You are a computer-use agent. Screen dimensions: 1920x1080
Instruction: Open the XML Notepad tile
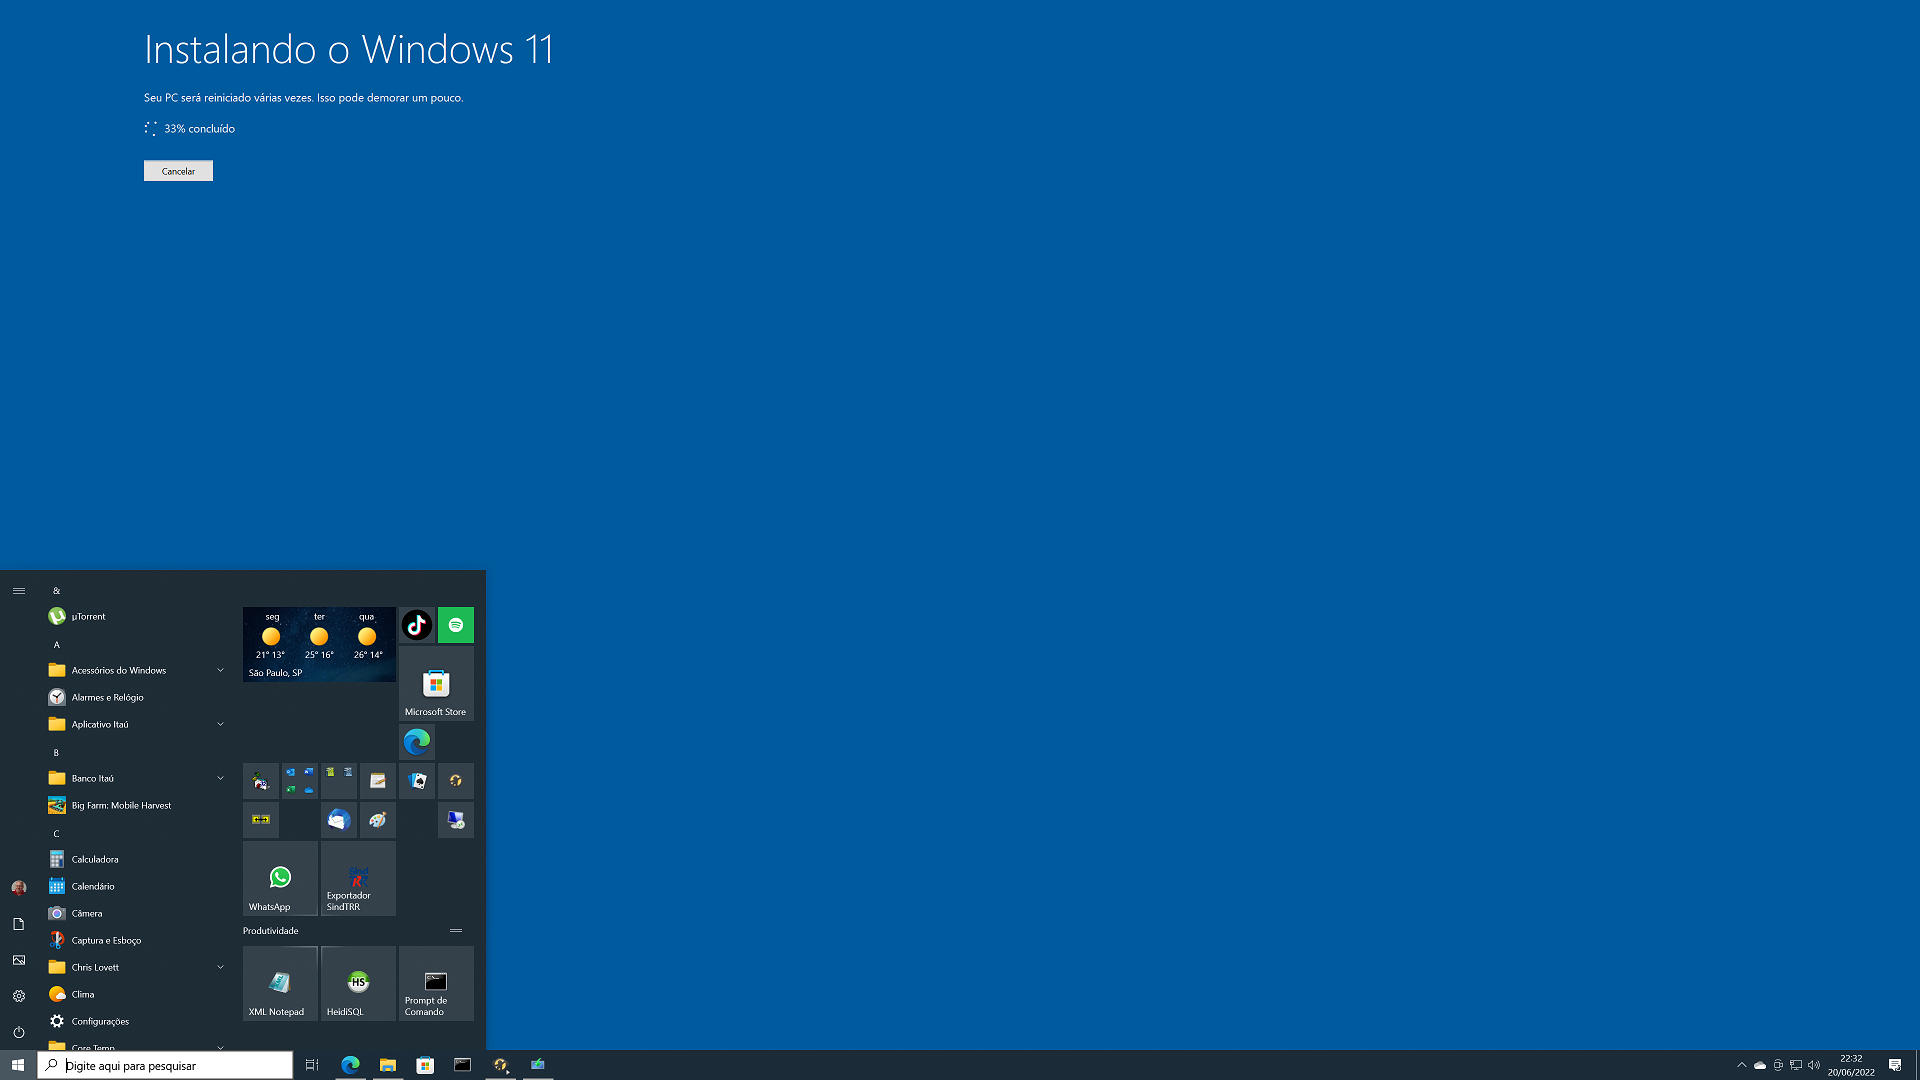pyautogui.click(x=280, y=984)
